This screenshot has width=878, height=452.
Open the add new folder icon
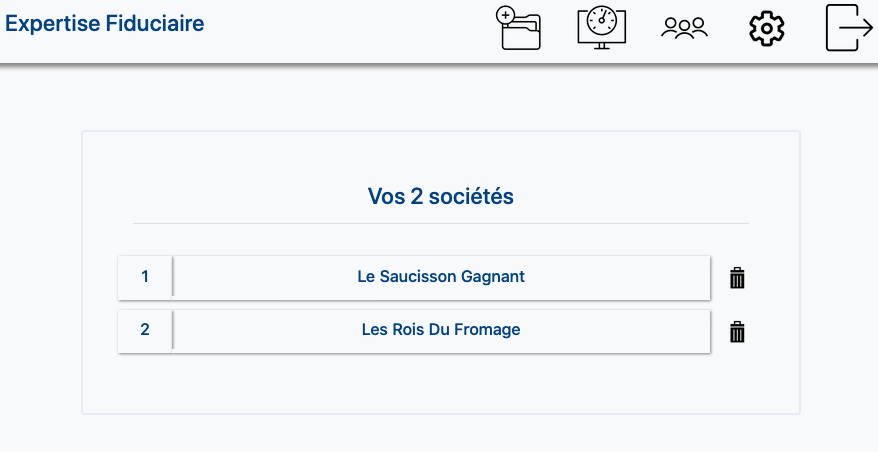point(519,27)
